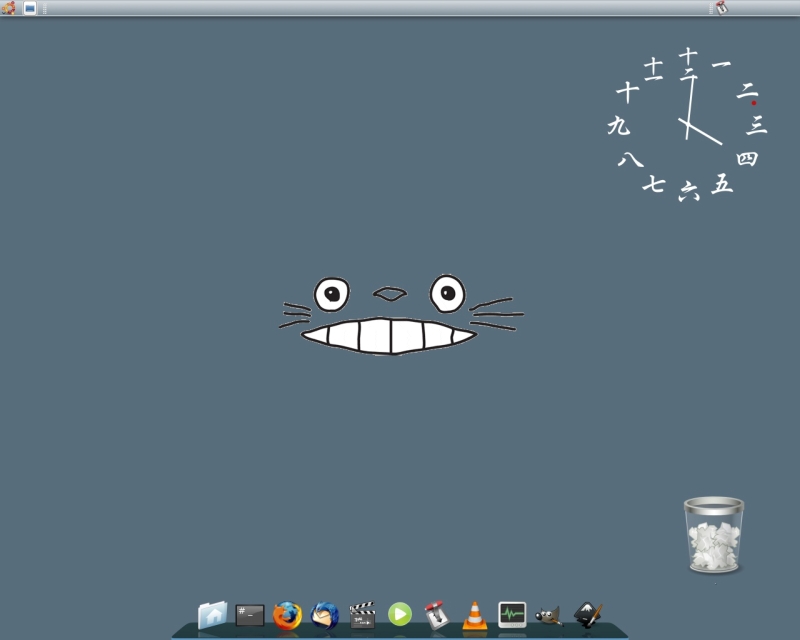Open Firefox from the dock
The width and height of the screenshot is (800, 640).
click(x=287, y=616)
